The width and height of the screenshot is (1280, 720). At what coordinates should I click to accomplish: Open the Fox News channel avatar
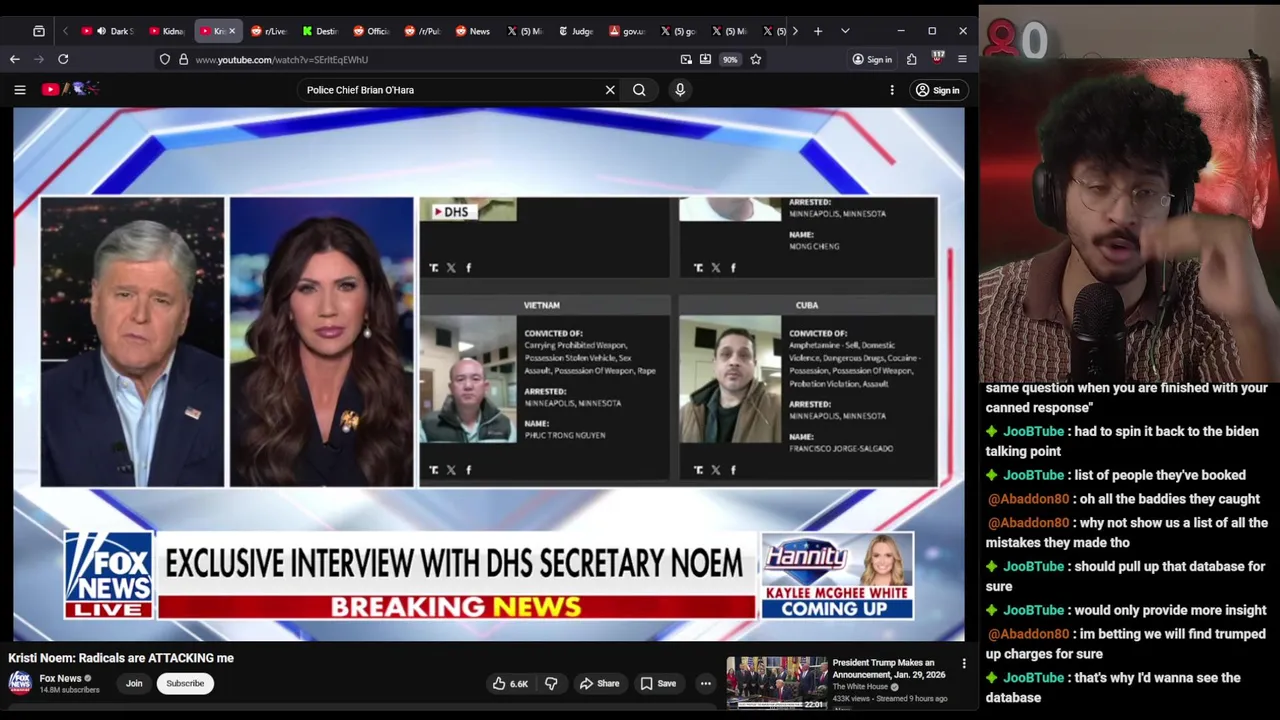coord(20,683)
